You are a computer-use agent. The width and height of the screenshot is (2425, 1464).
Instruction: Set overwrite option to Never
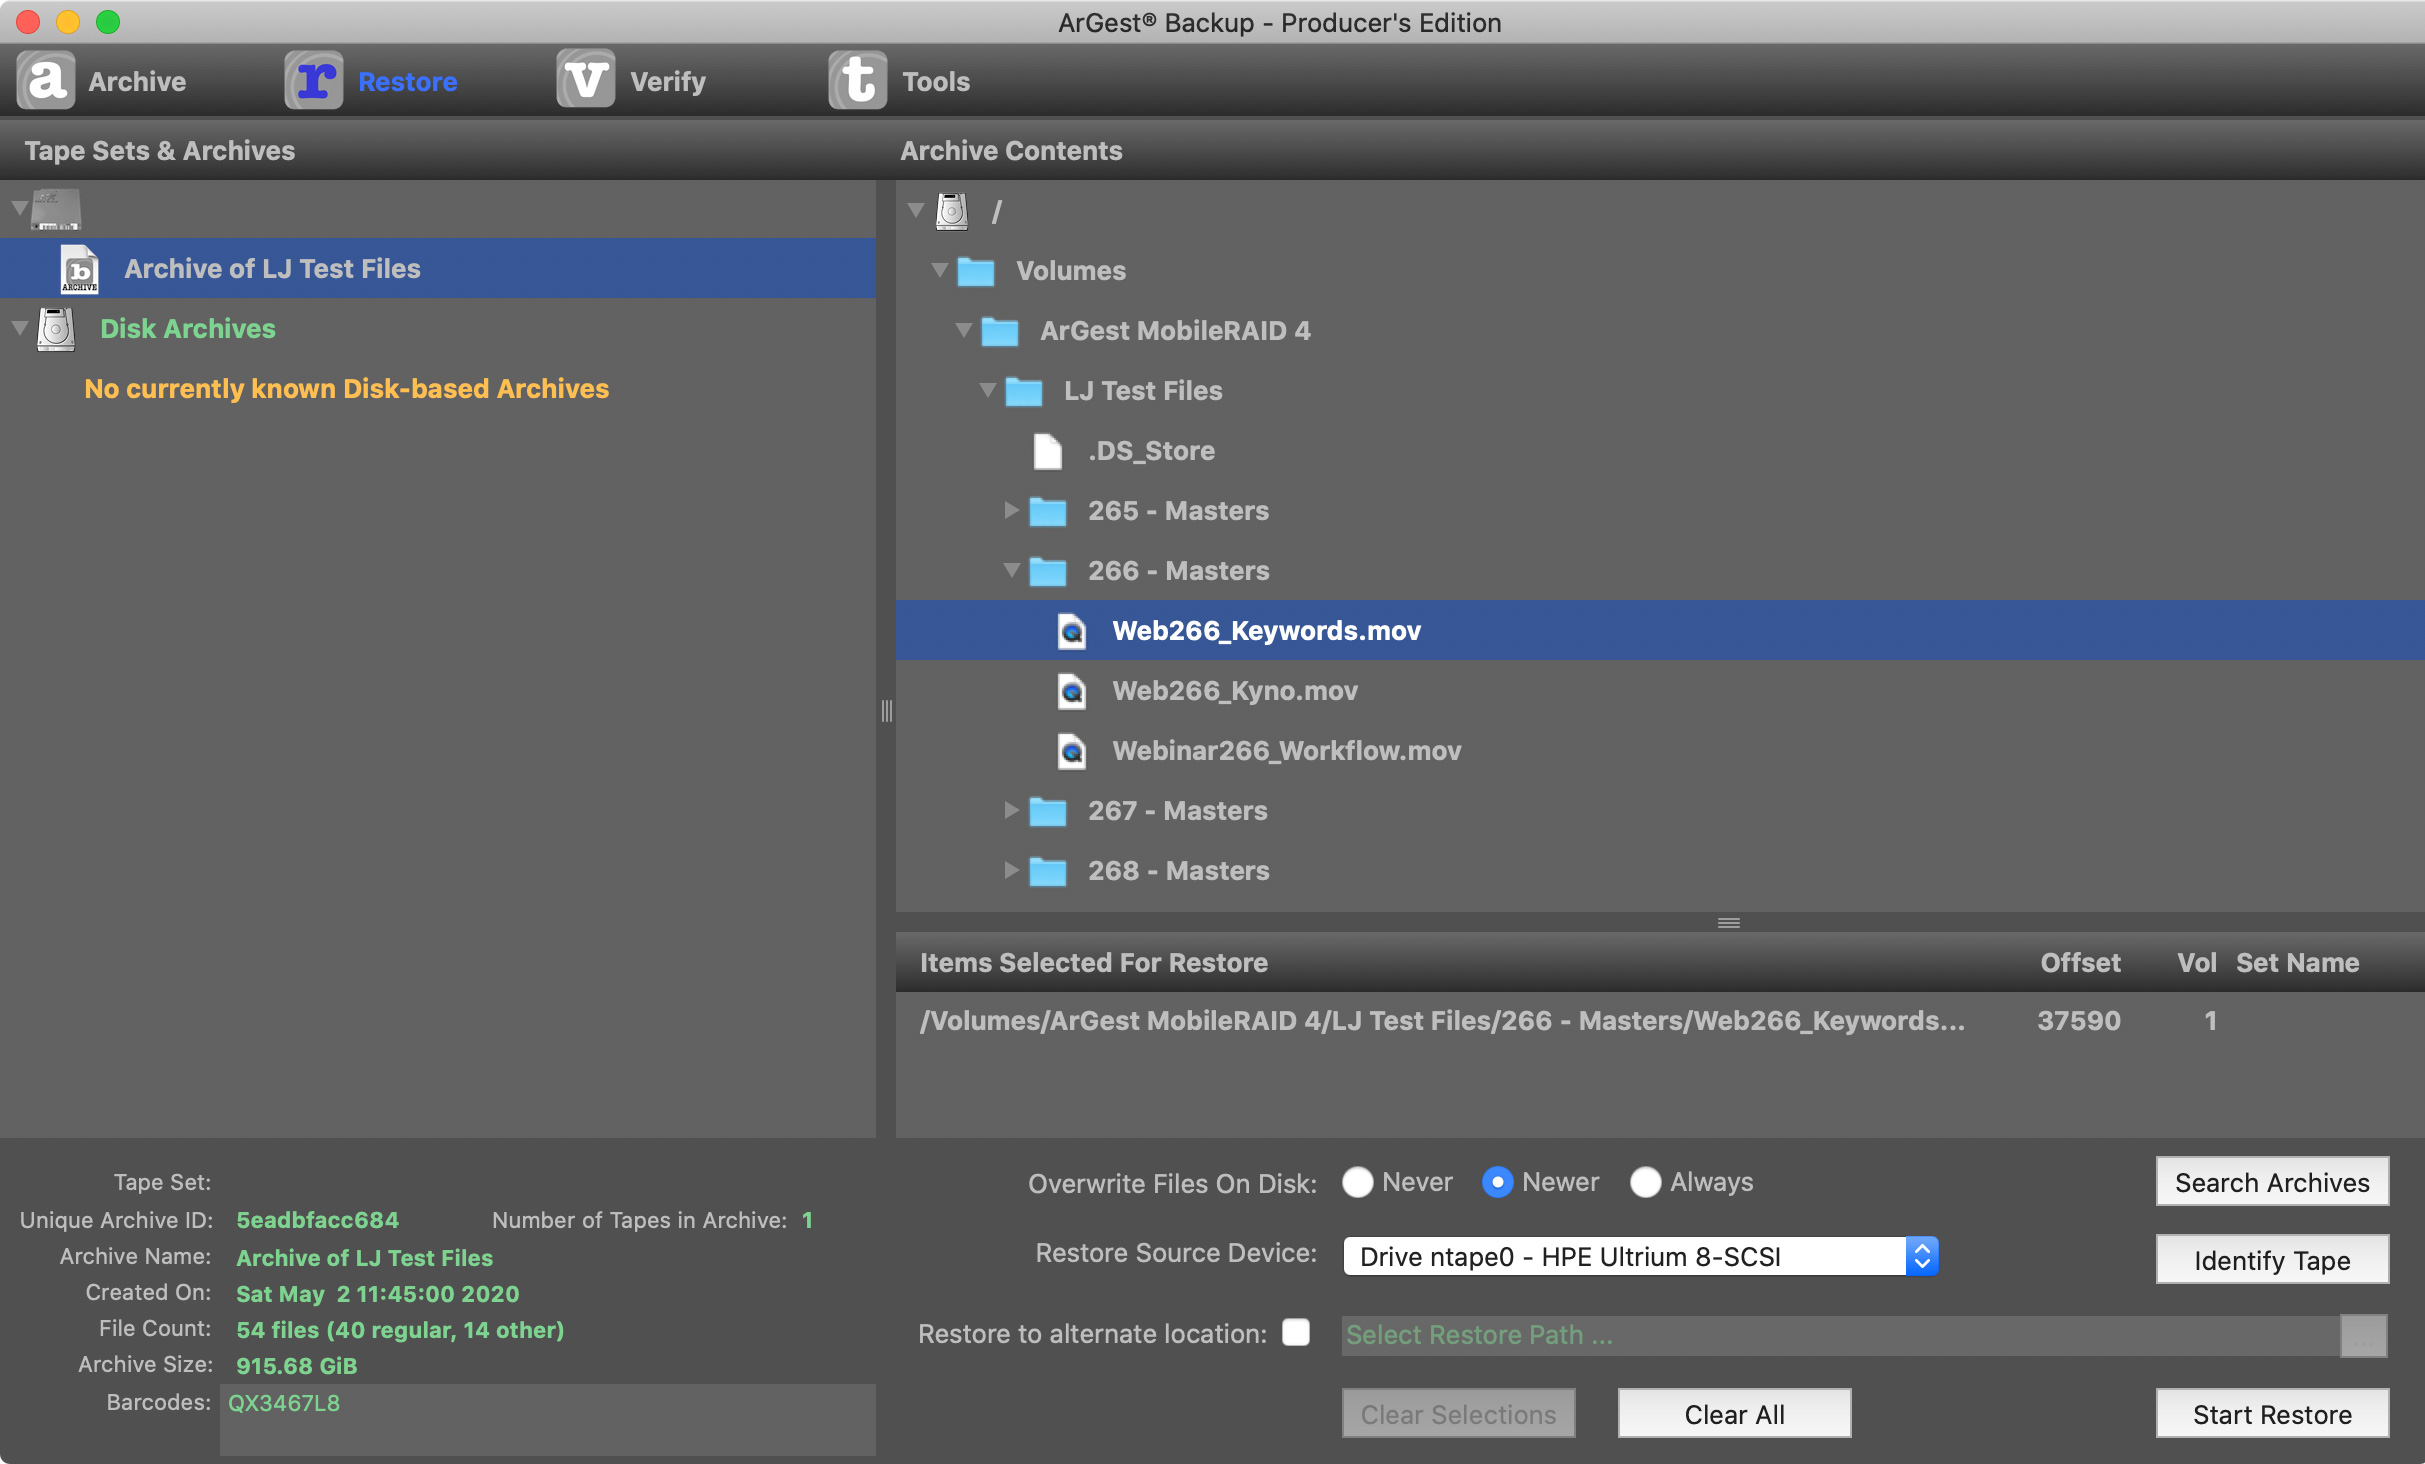(1358, 1182)
